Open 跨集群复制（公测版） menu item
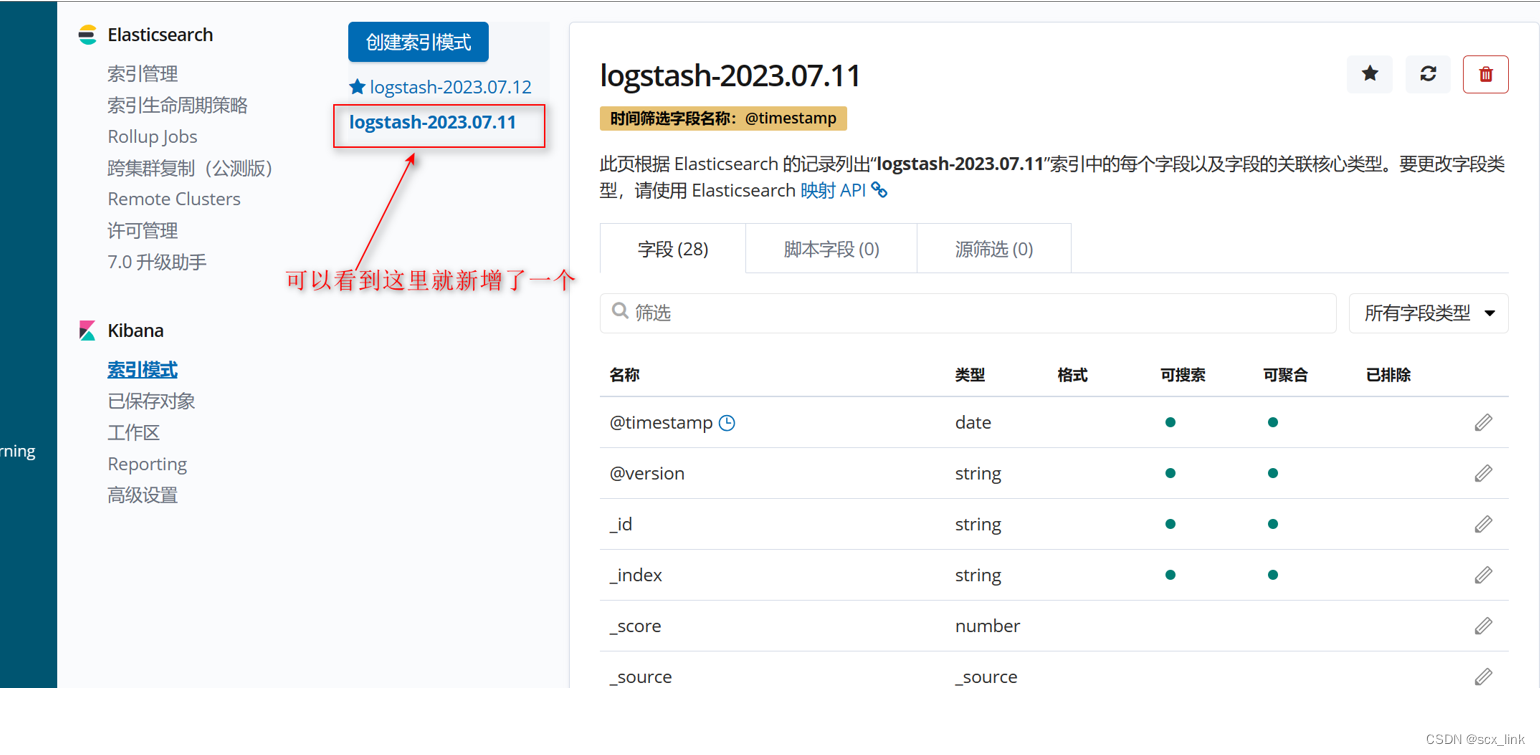 point(191,168)
